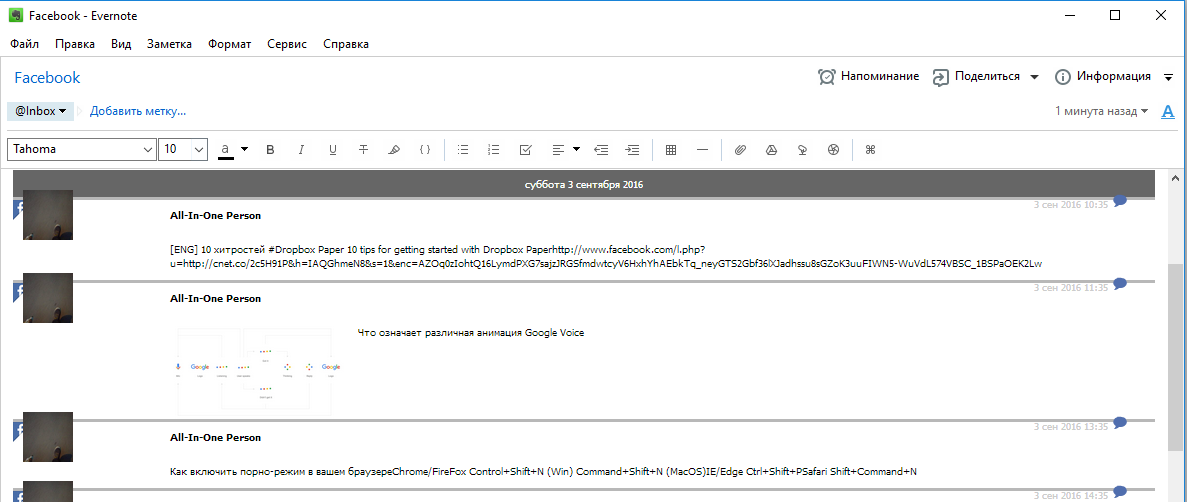Click the scrollbar up arrow

coord(1176,177)
